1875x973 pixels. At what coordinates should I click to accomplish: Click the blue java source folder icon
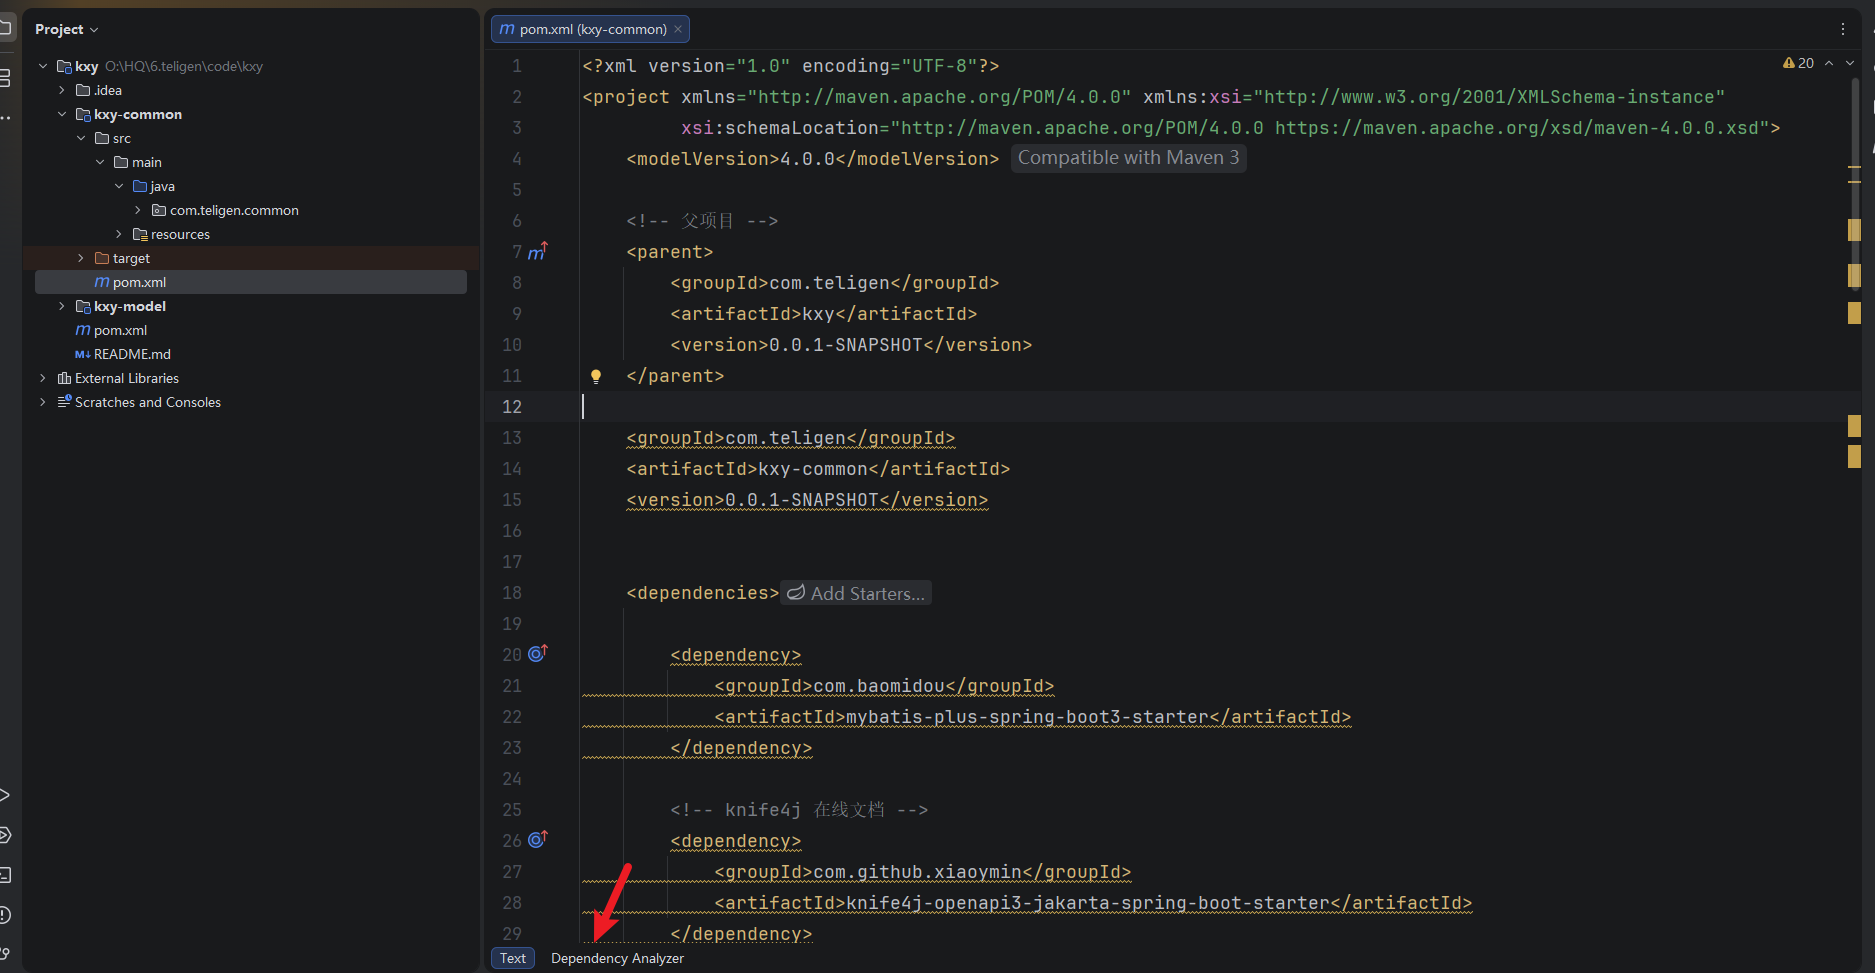(140, 186)
